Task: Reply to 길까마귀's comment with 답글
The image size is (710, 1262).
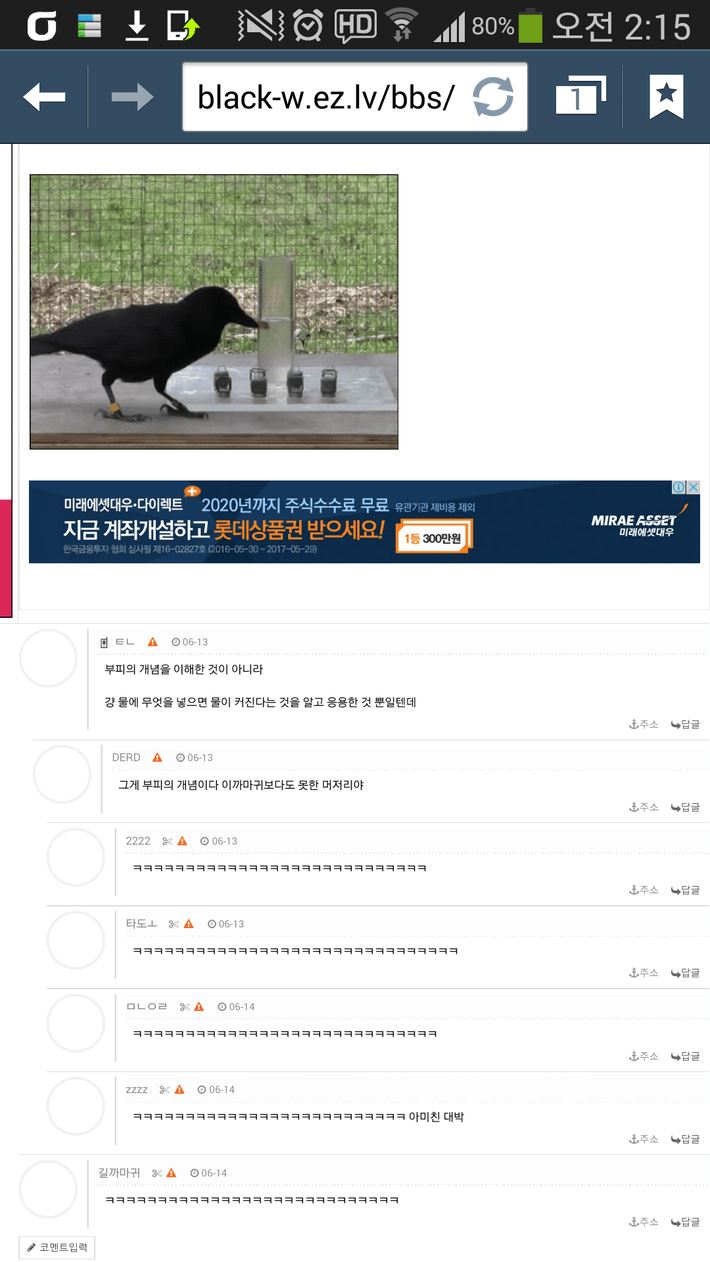Action: pyautogui.click(x=686, y=1222)
